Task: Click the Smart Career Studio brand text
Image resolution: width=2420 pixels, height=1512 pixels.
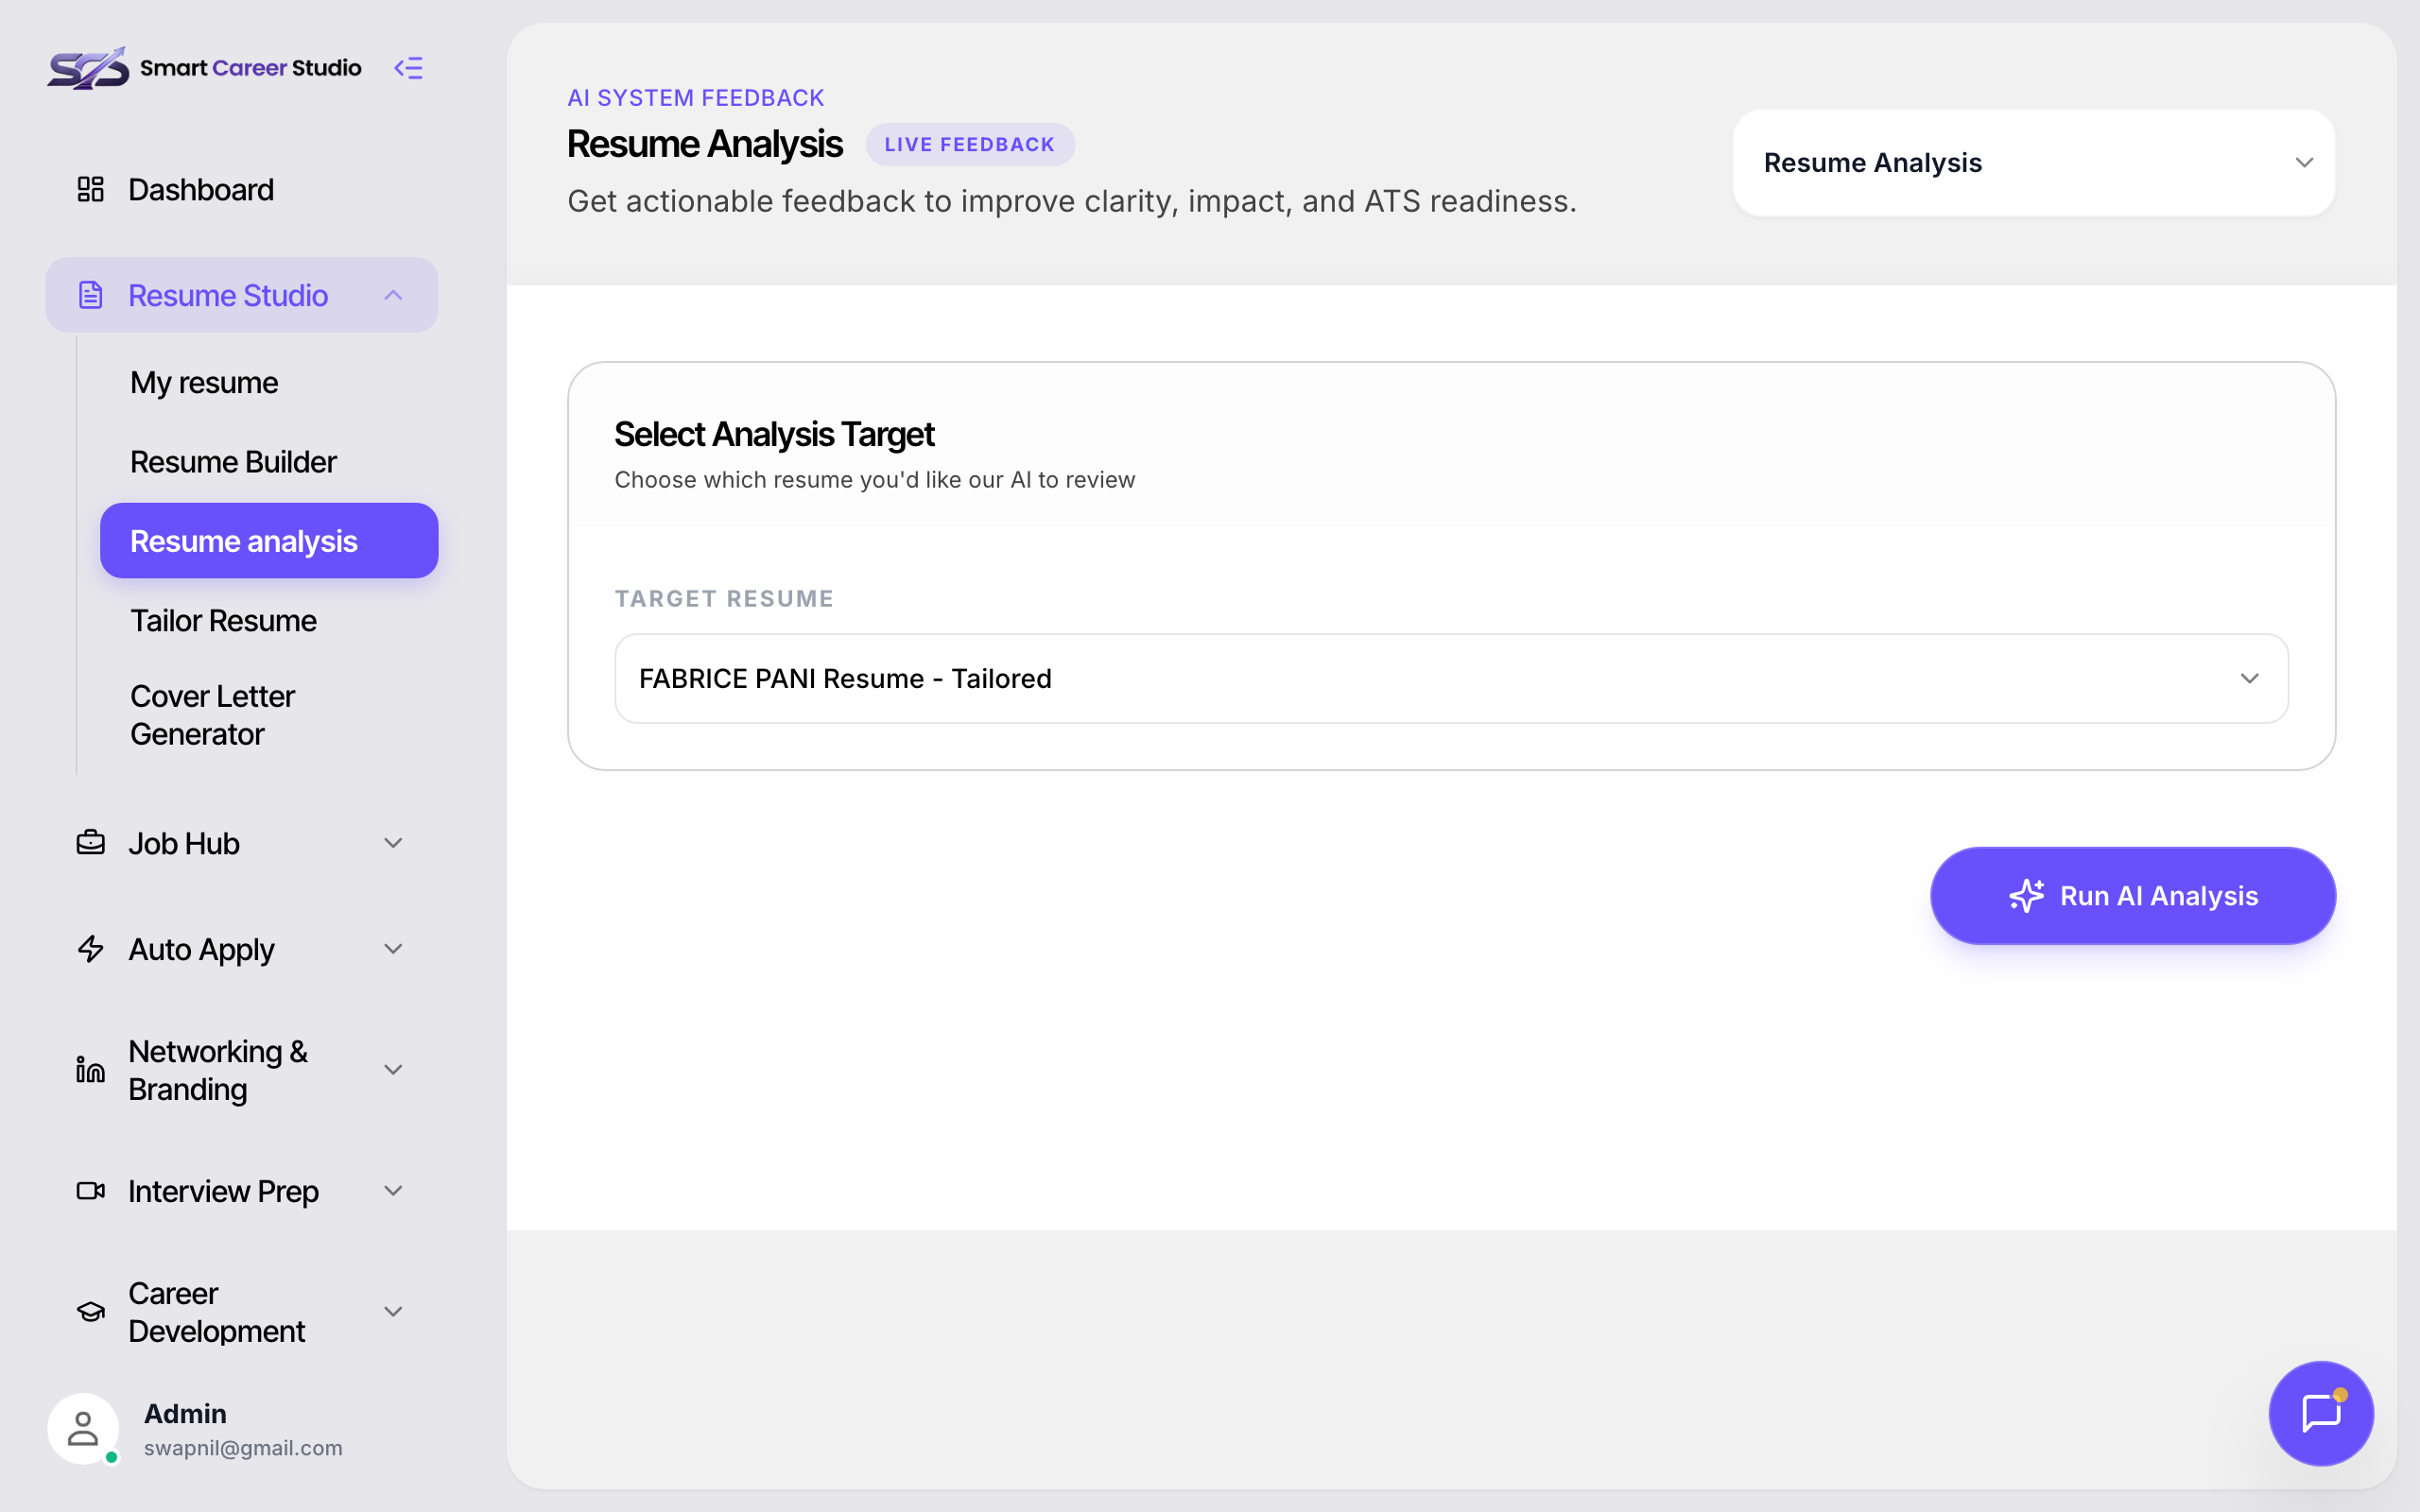Action: click(250, 68)
